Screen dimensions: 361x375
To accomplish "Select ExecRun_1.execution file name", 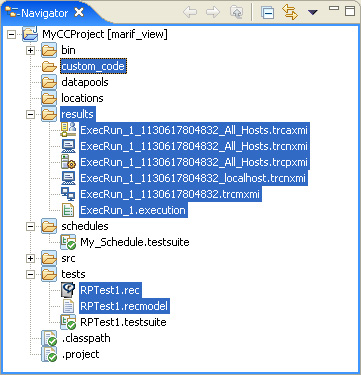I will pos(133,210).
